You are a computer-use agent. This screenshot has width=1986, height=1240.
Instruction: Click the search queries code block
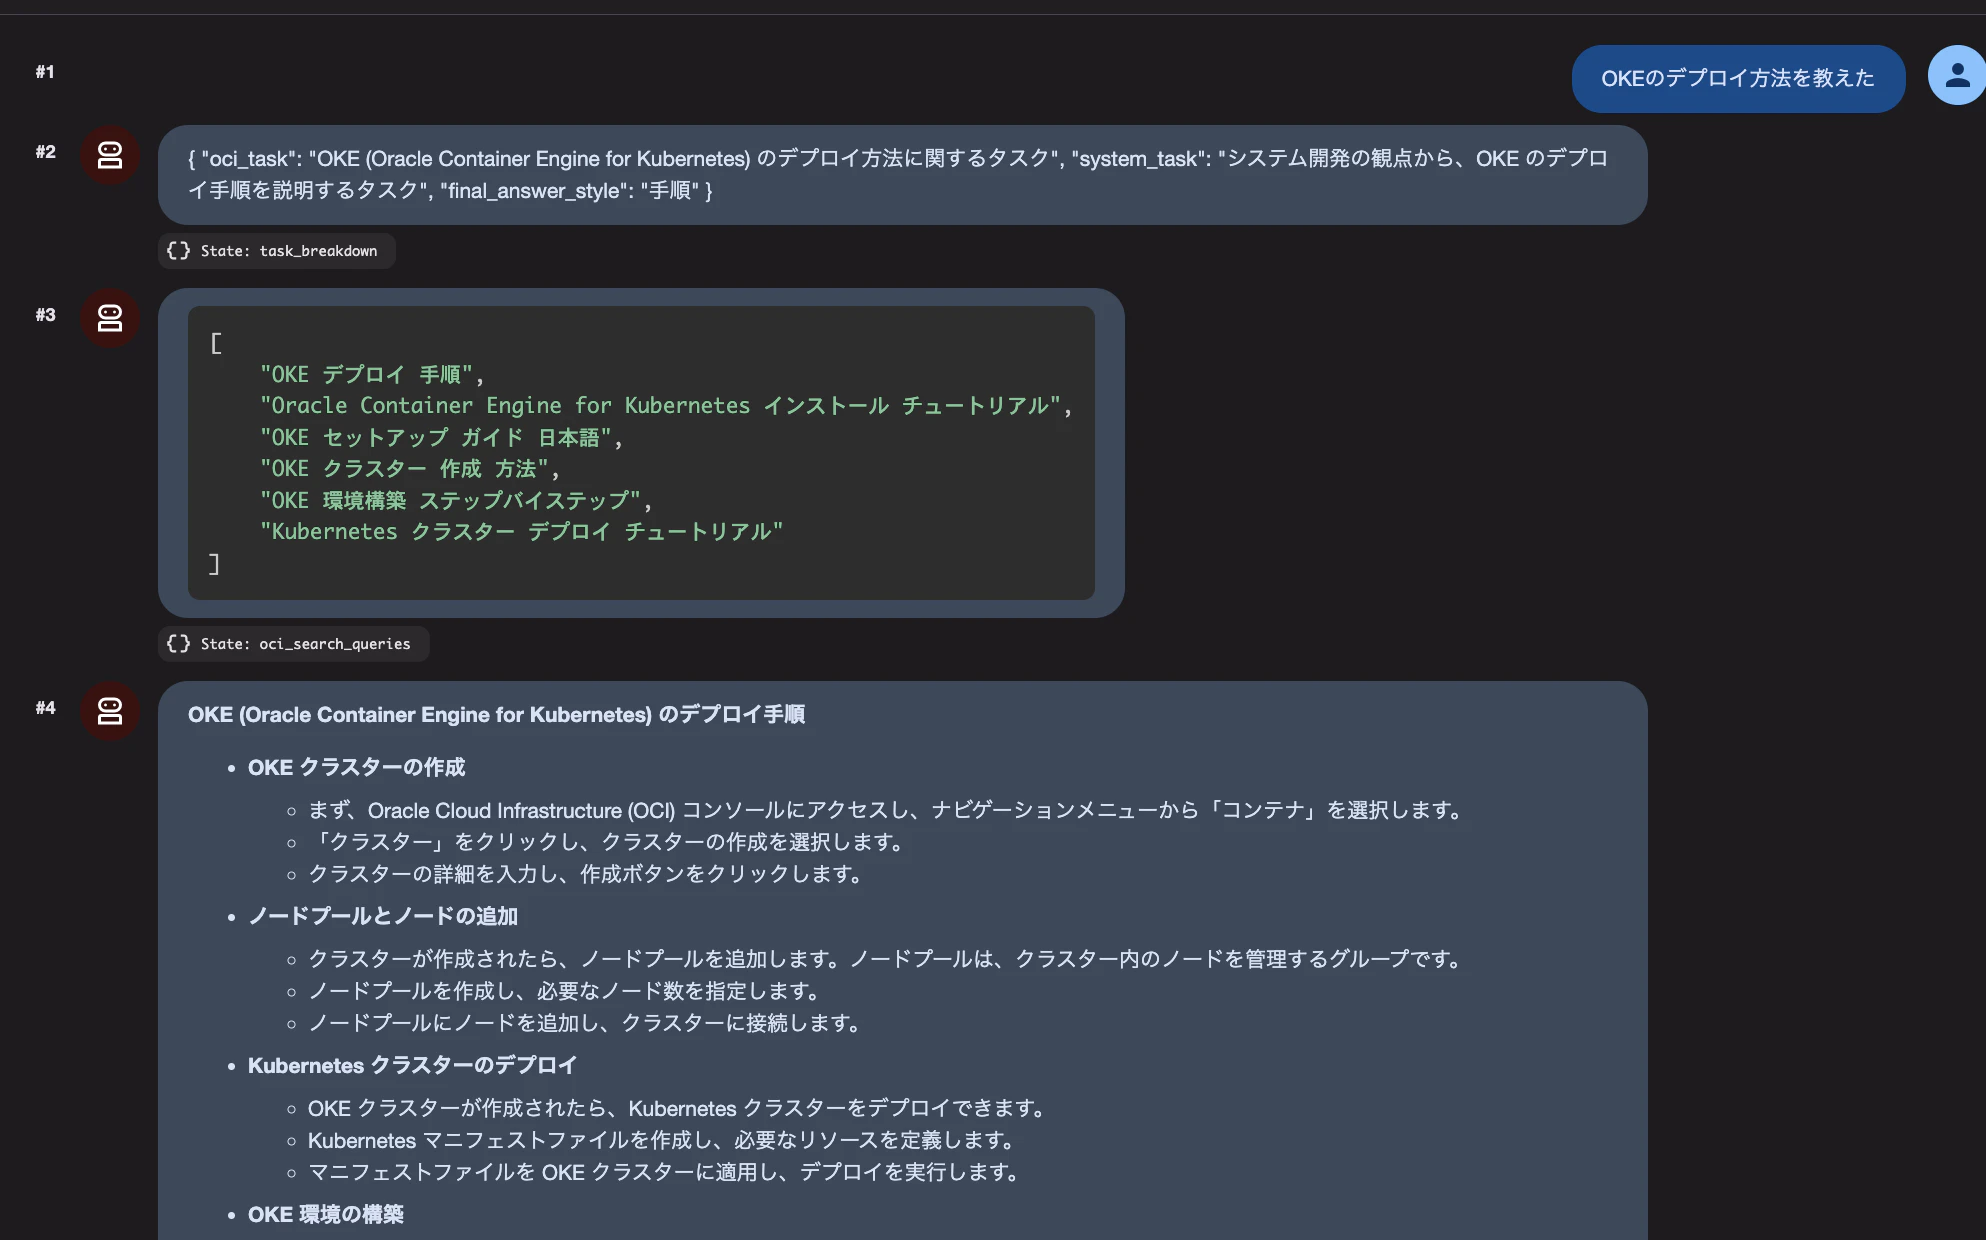click(x=641, y=453)
